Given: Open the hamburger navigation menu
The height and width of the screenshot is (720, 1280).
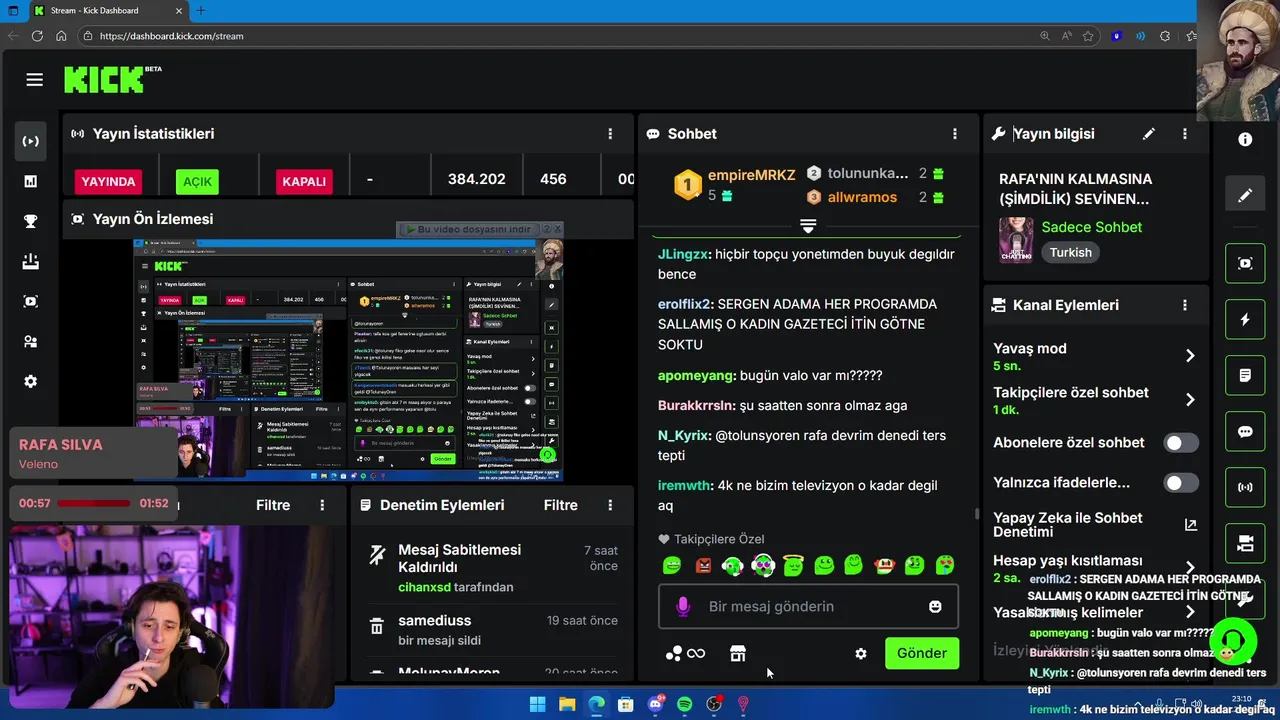Looking at the screenshot, I should coord(35,80).
